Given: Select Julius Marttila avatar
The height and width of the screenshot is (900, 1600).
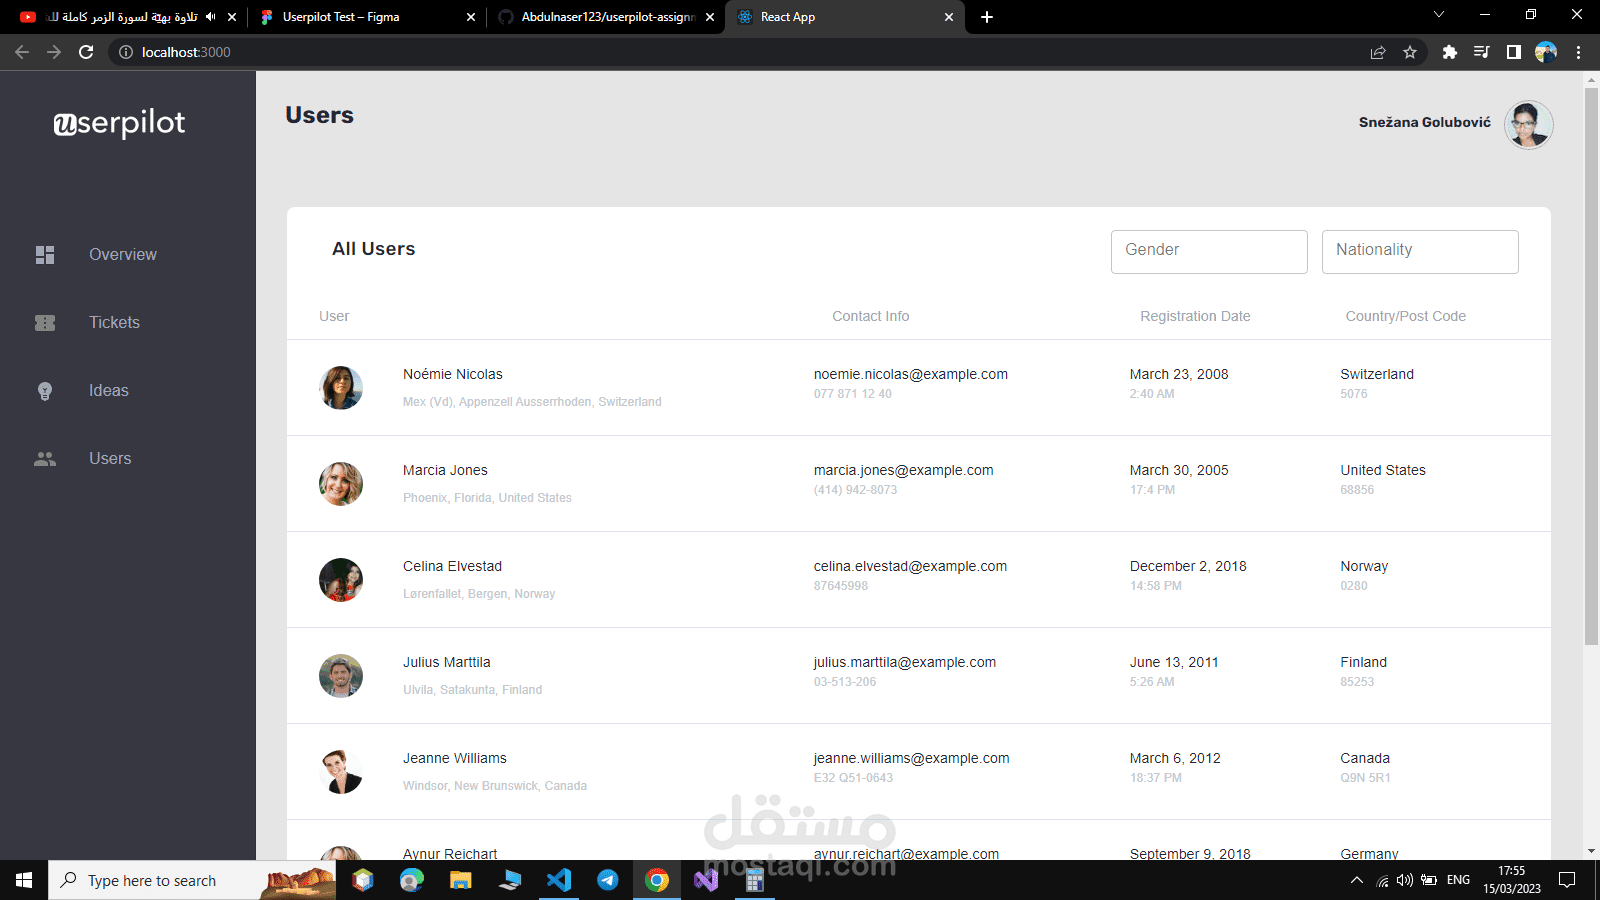Looking at the screenshot, I should coord(341,676).
